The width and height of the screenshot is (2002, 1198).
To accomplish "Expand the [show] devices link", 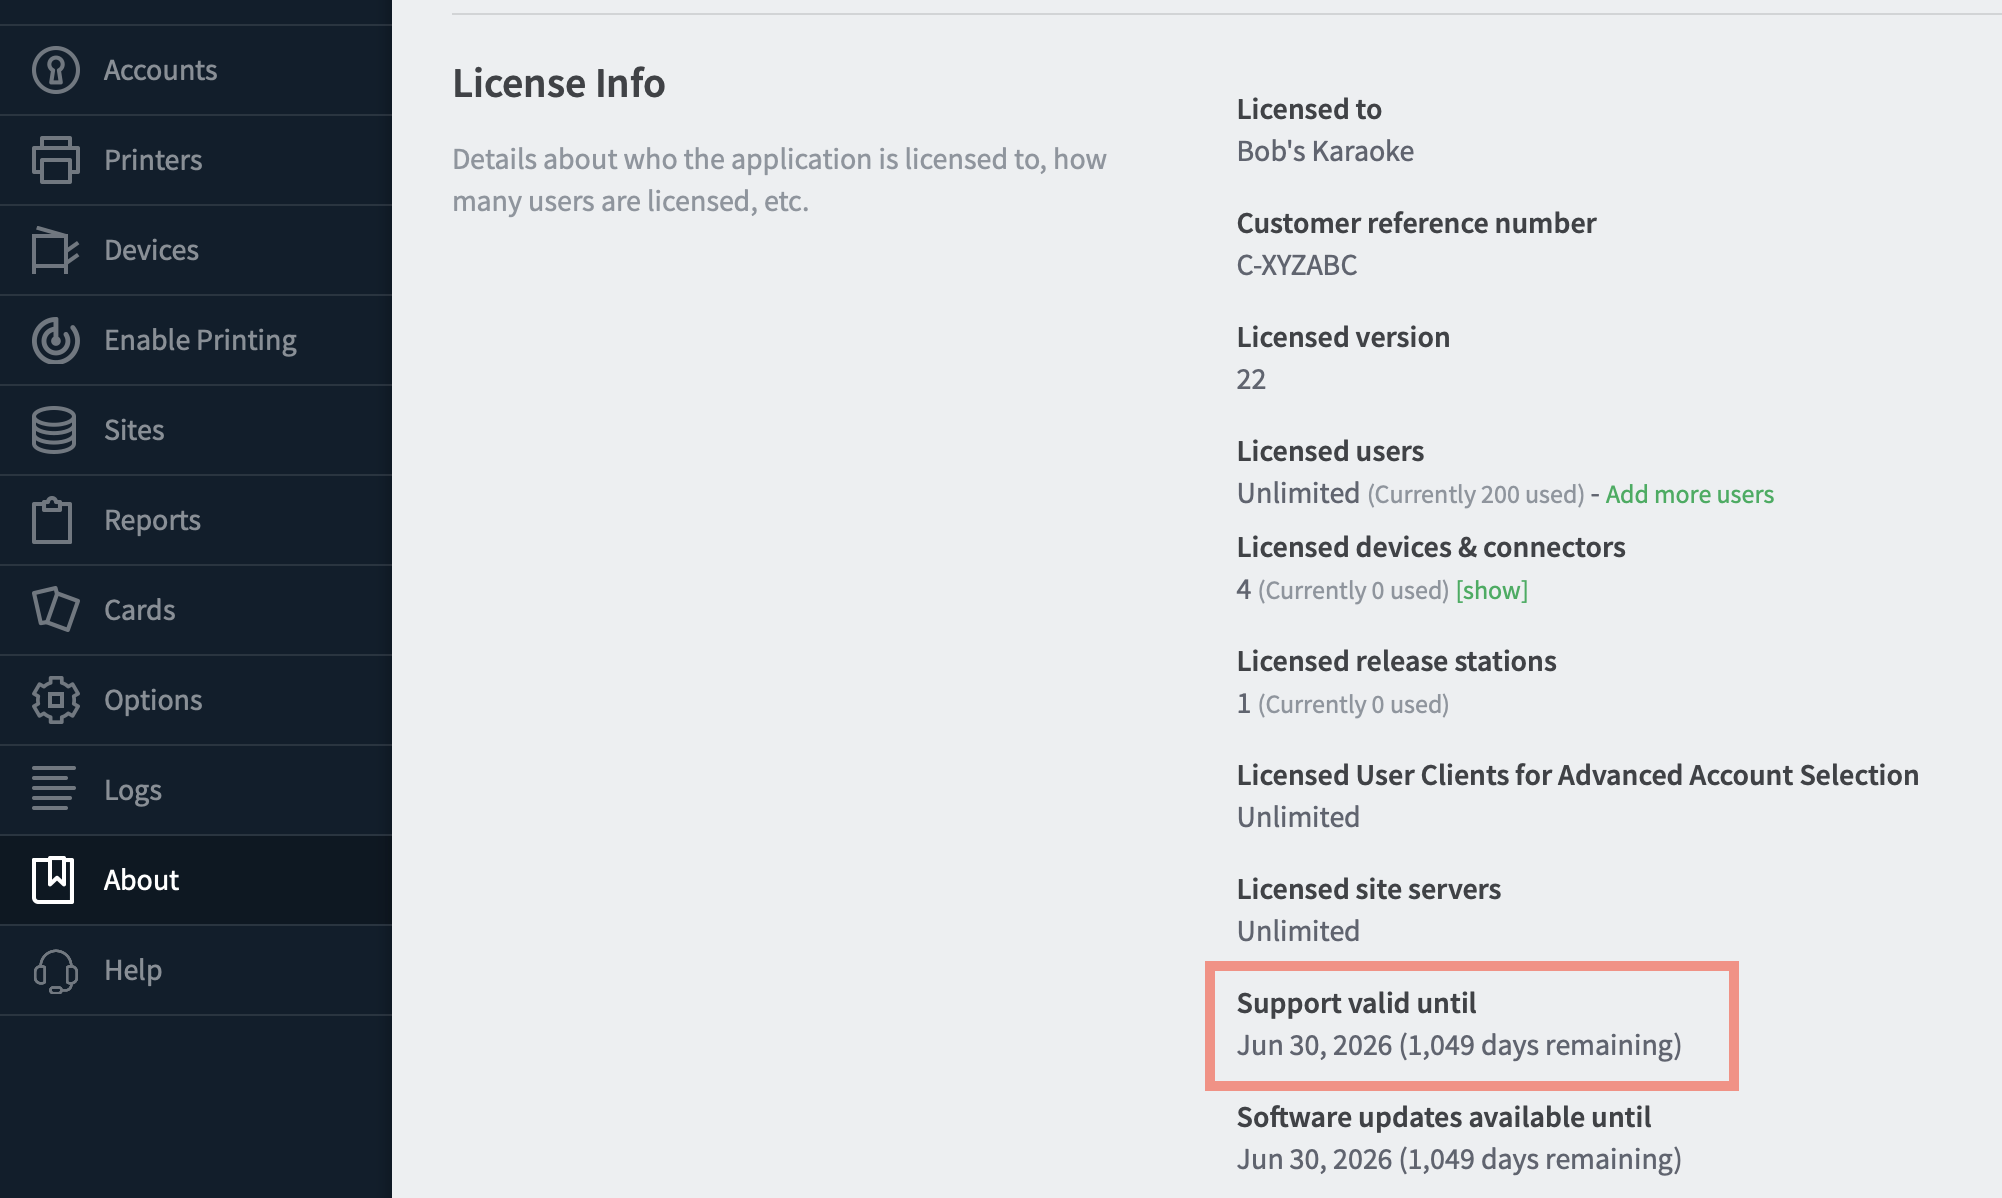I will click(1491, 590).
